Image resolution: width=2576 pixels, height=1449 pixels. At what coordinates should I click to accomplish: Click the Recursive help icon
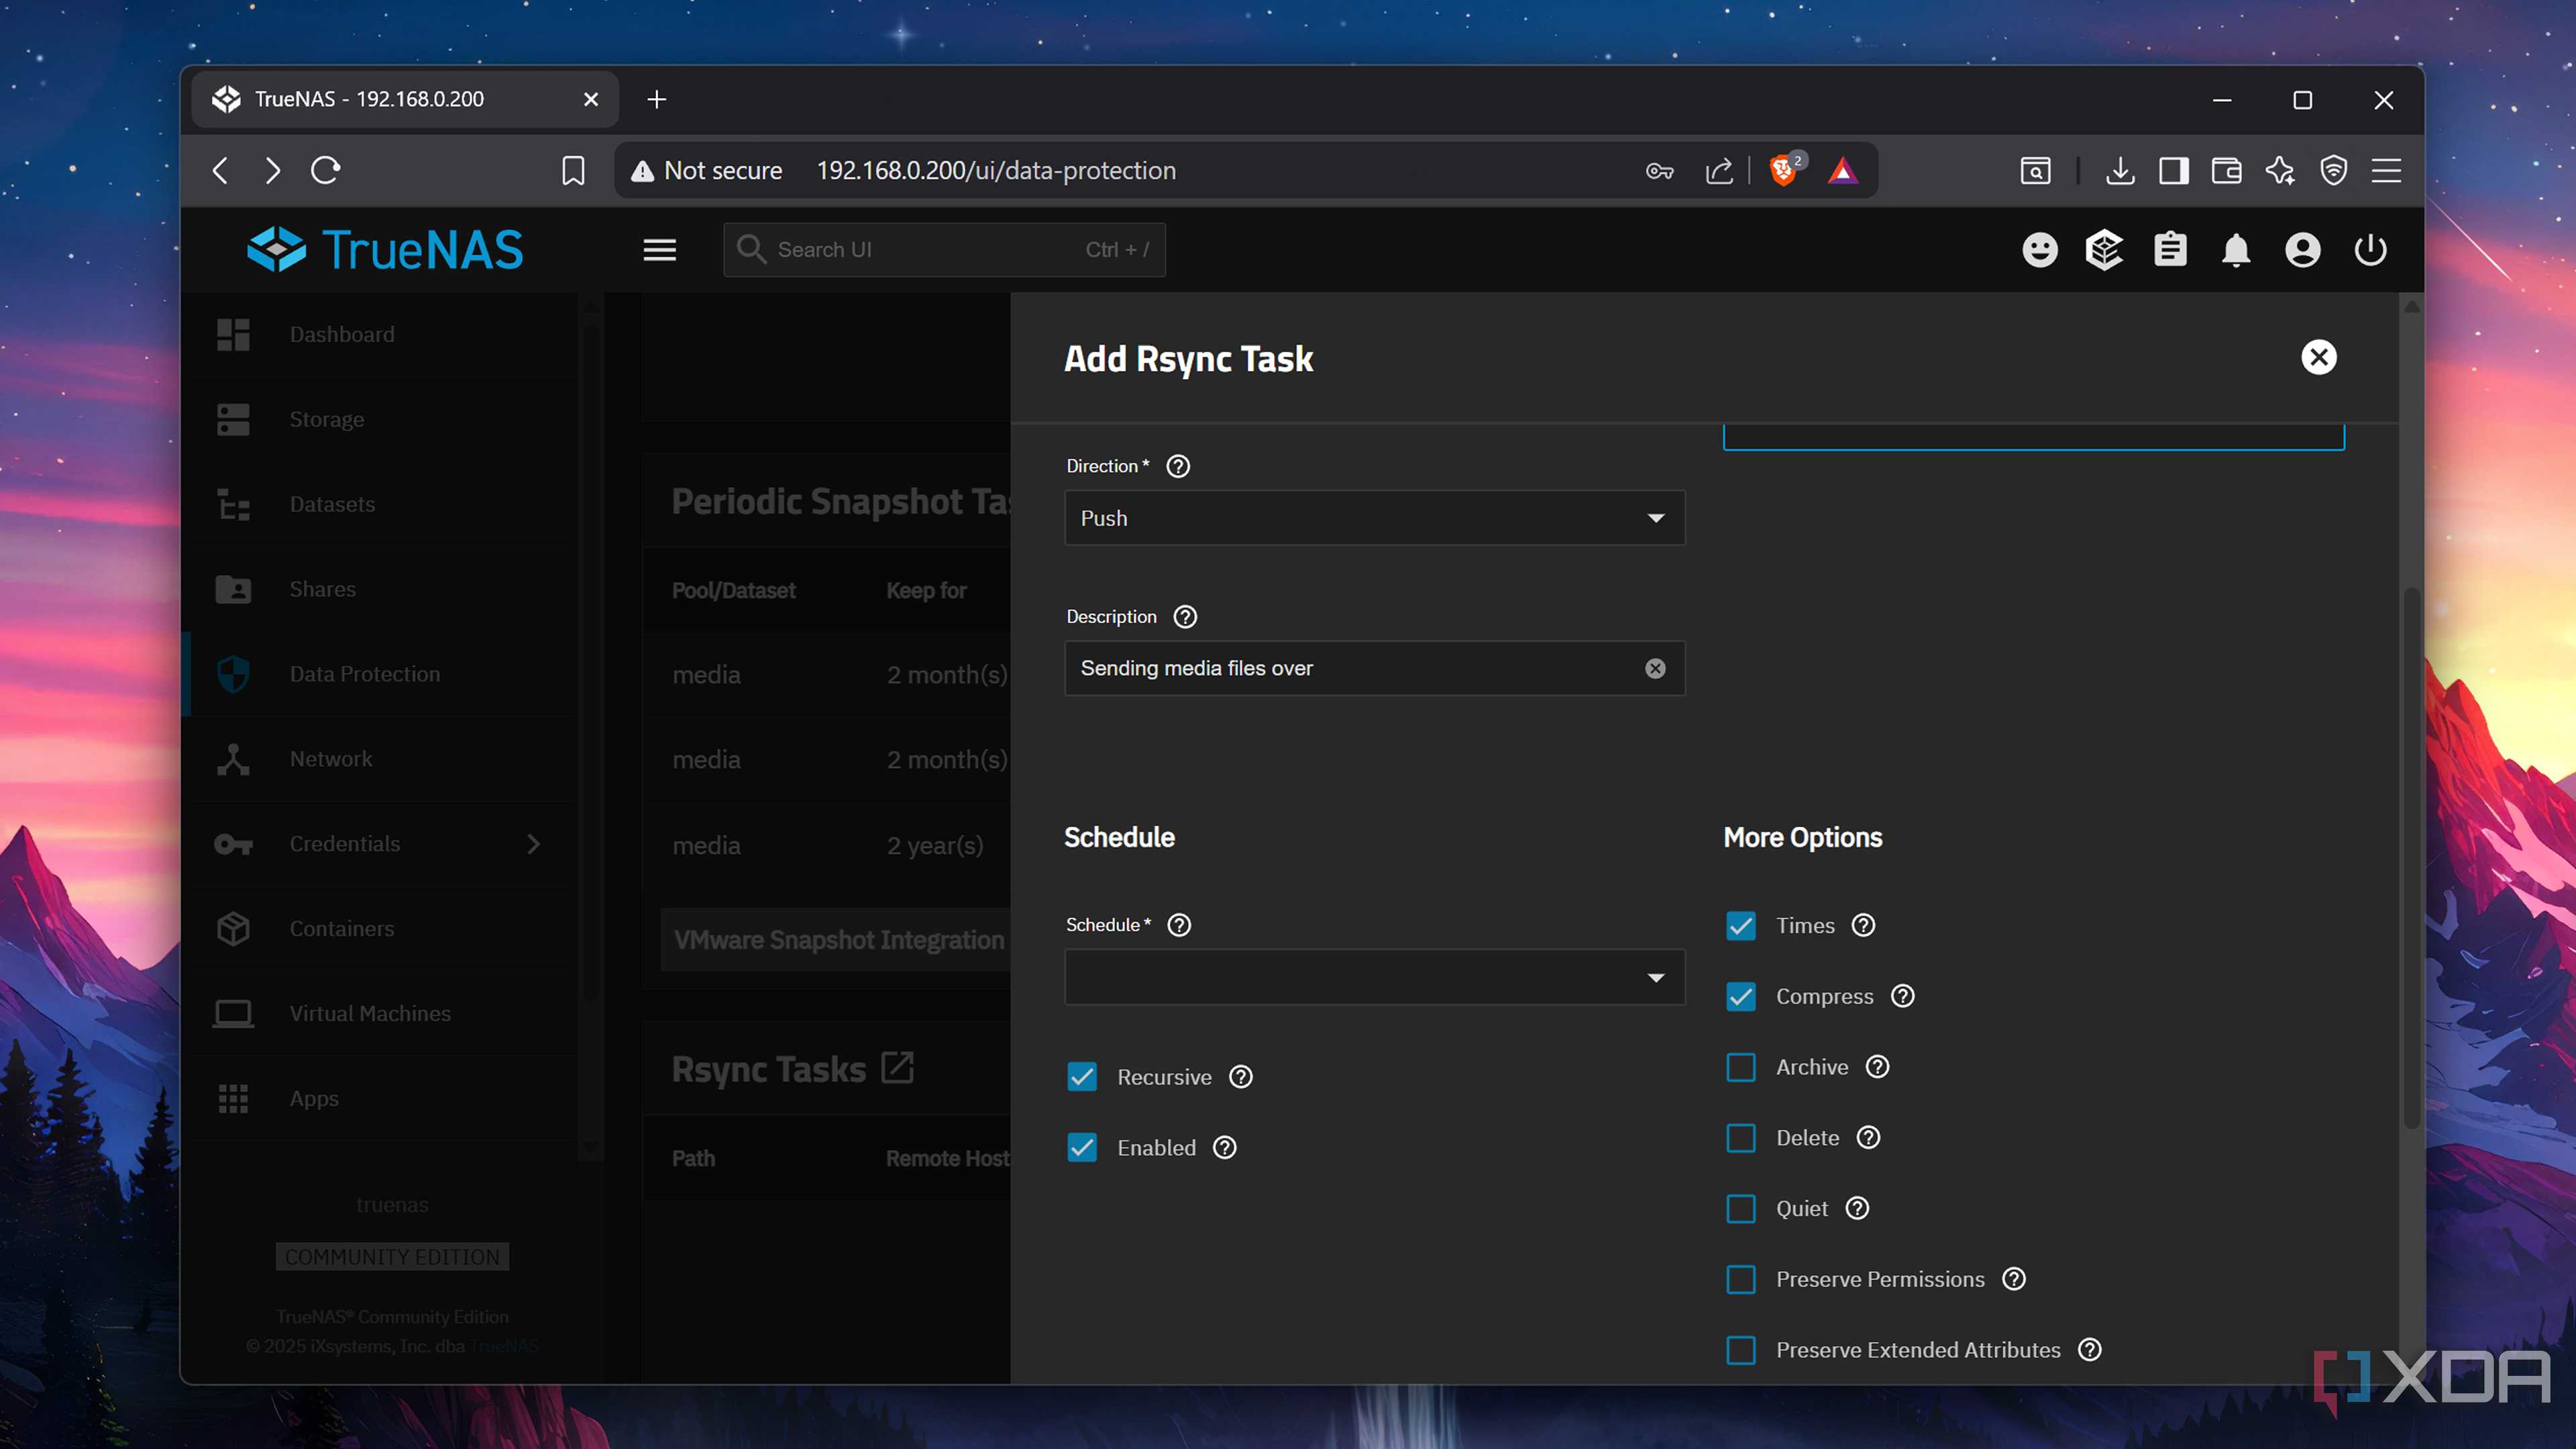pyautogui.click(x=1240, y=1077)
